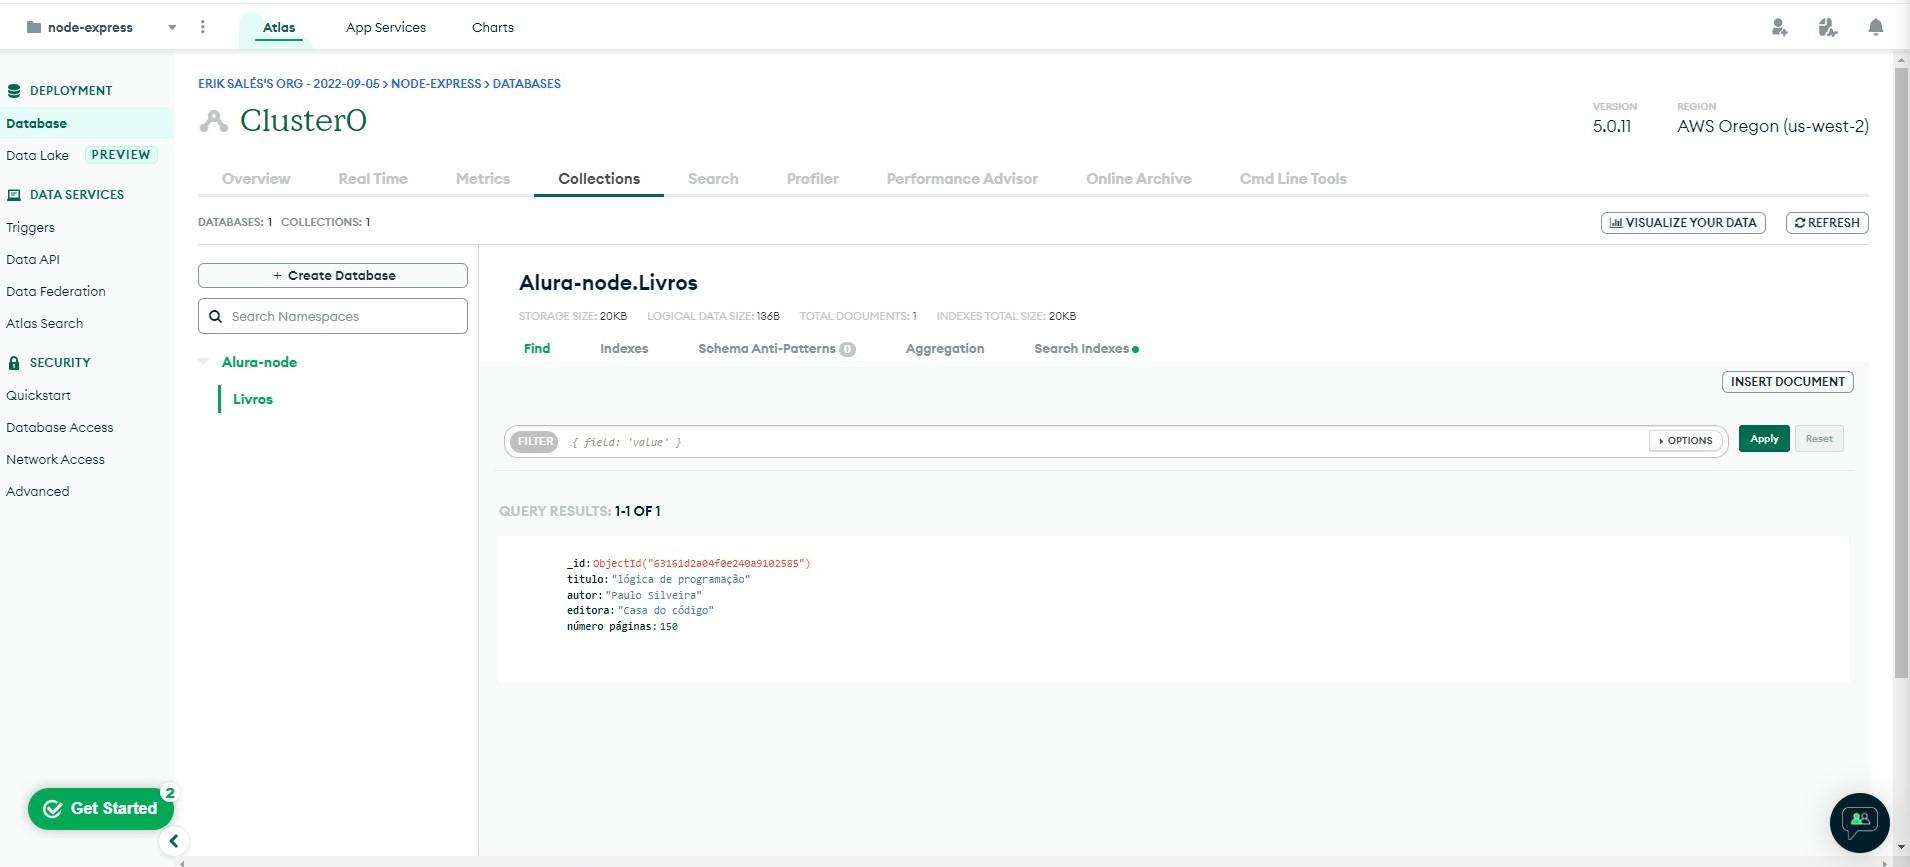Open the Aggregation tab
Image resolution: width=1910 pixels, height=867 pixels.
tap(945, 348)
